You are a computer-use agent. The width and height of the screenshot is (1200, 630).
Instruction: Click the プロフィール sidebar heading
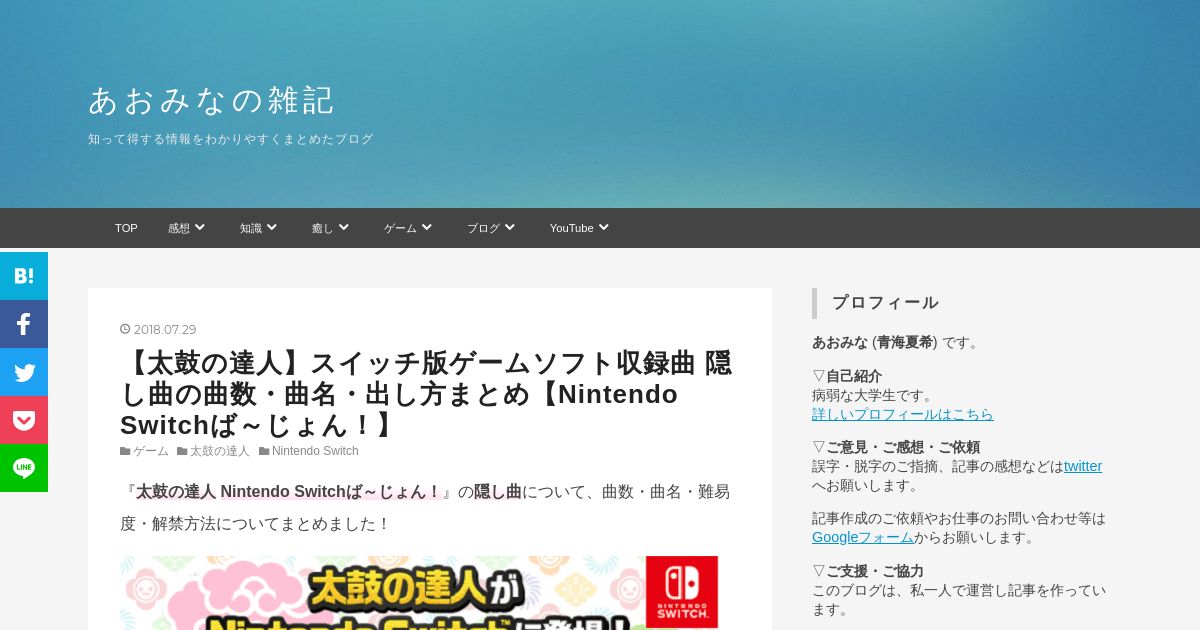point(885,303)
